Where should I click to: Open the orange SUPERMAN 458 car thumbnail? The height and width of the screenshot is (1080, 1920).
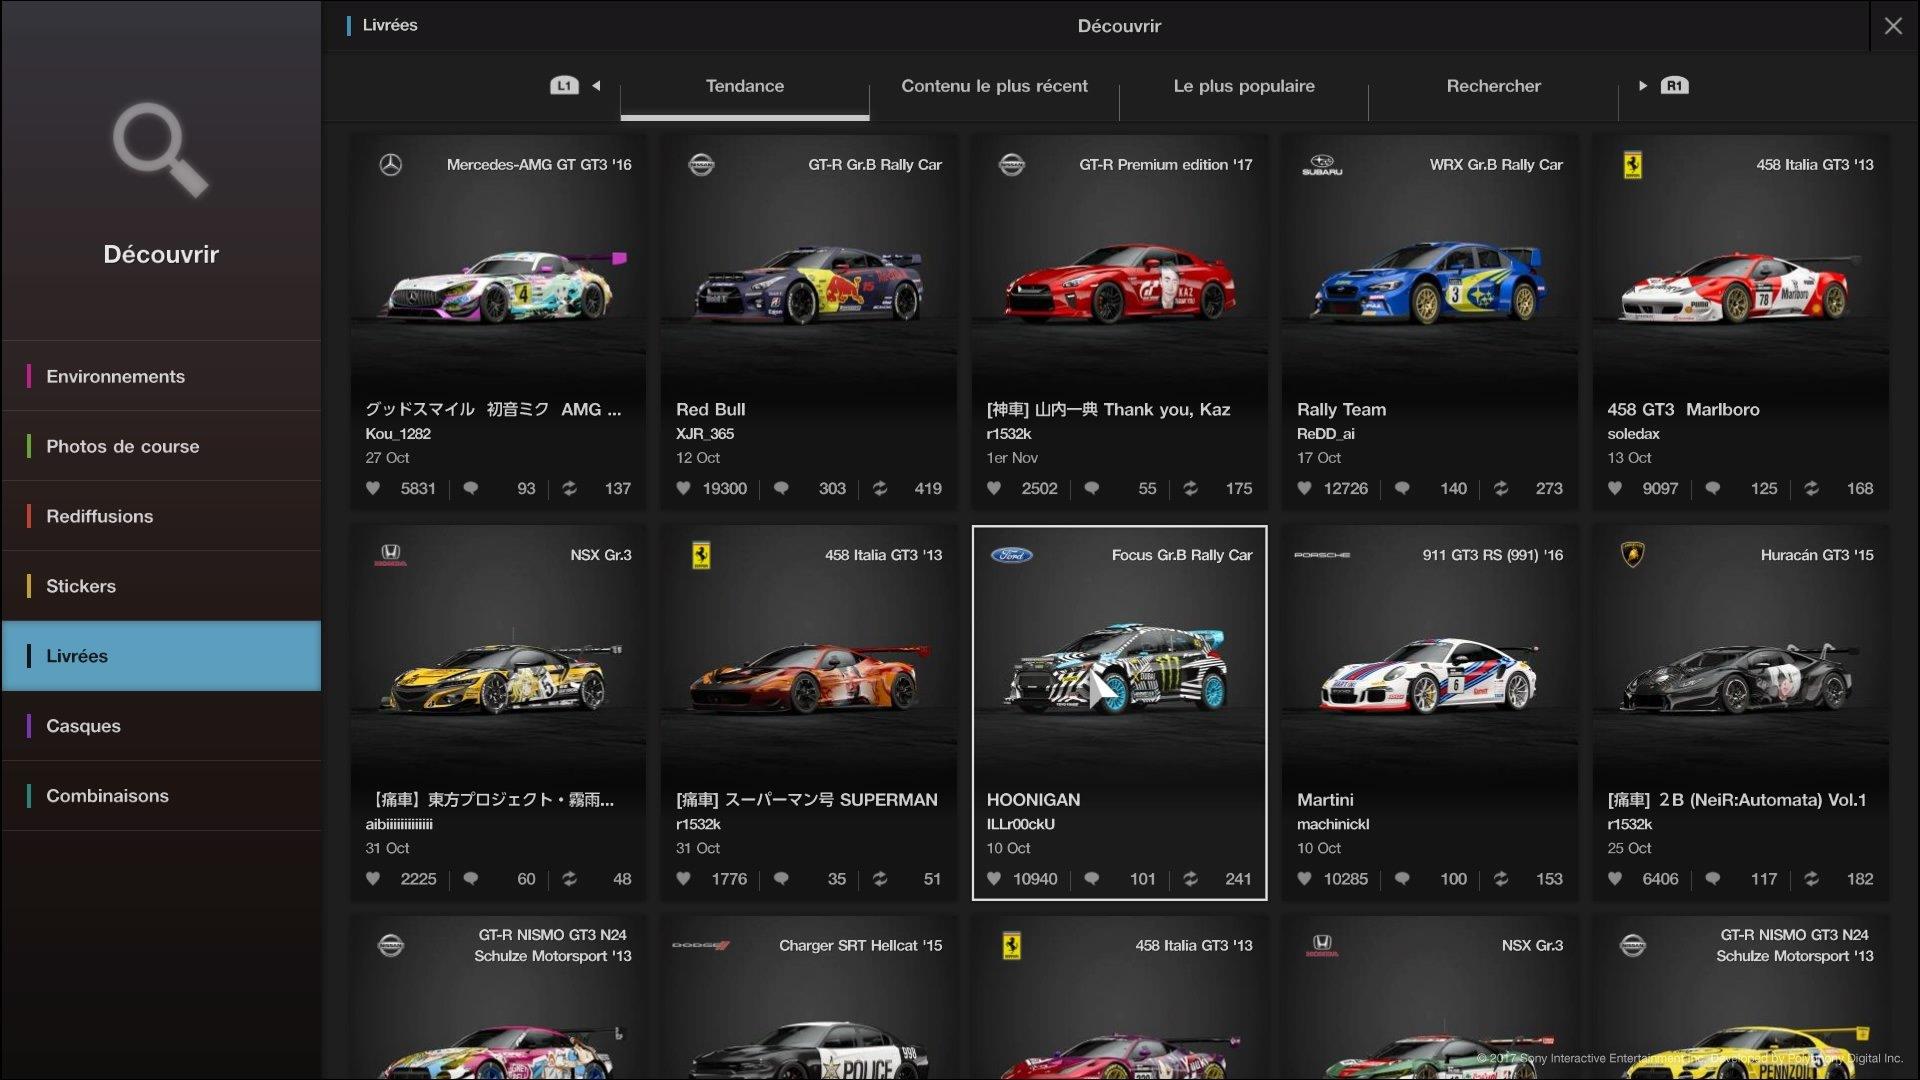[x=808, y=677]
